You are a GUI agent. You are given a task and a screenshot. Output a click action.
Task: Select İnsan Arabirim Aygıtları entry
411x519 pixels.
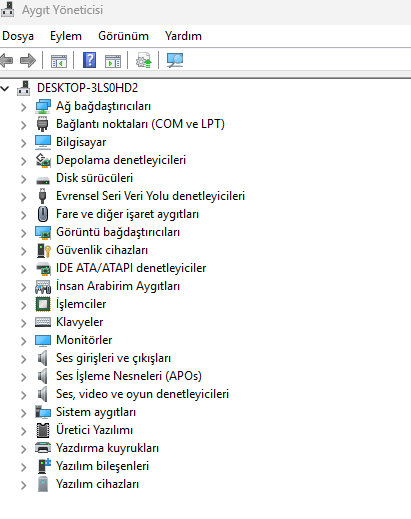tap(118, 286)
